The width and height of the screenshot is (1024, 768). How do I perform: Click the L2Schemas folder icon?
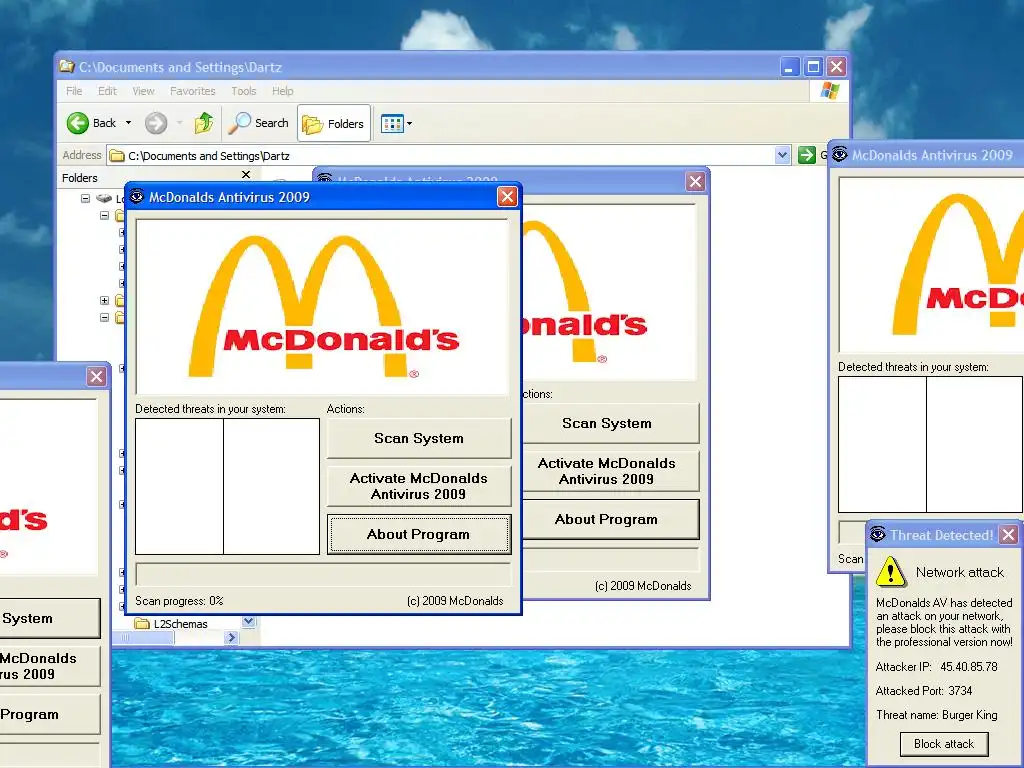click(x=142, y=624)
